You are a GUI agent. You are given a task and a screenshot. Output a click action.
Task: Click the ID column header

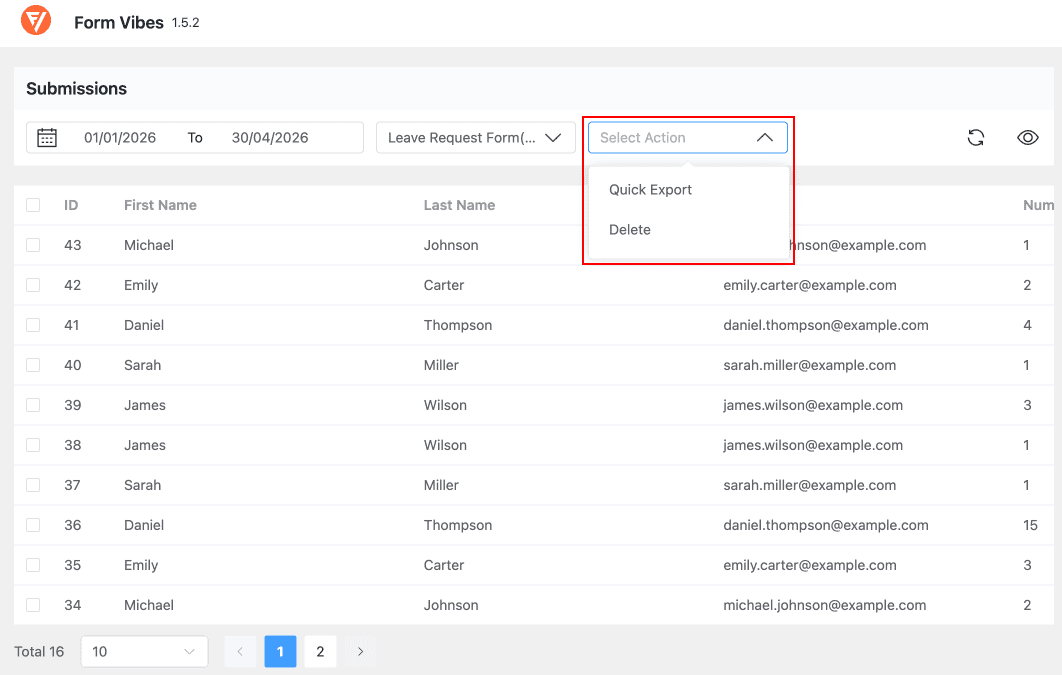coord(71,205)
